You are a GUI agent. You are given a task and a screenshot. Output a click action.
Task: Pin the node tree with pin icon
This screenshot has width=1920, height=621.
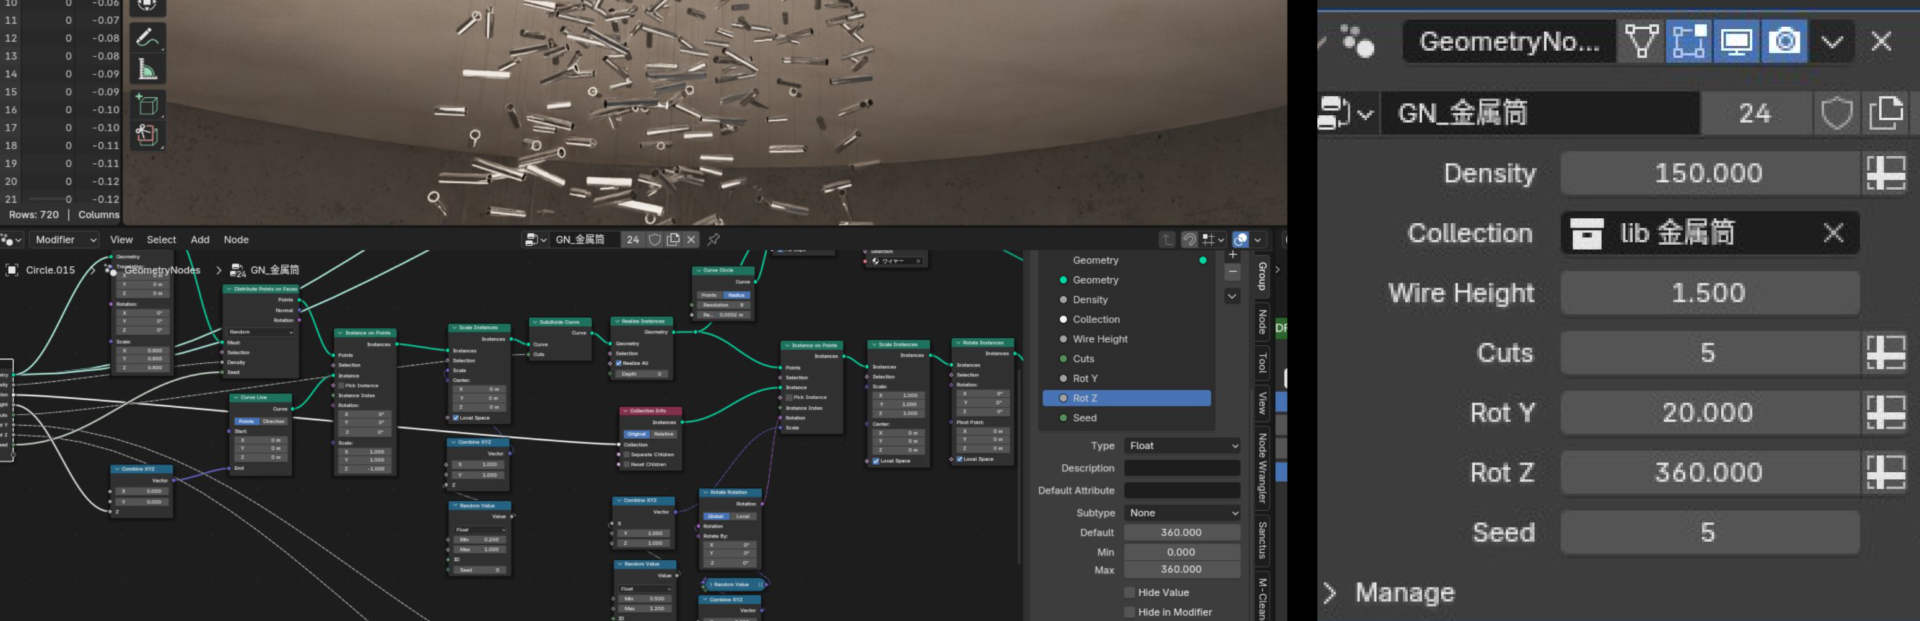click(x=713, y=240)
